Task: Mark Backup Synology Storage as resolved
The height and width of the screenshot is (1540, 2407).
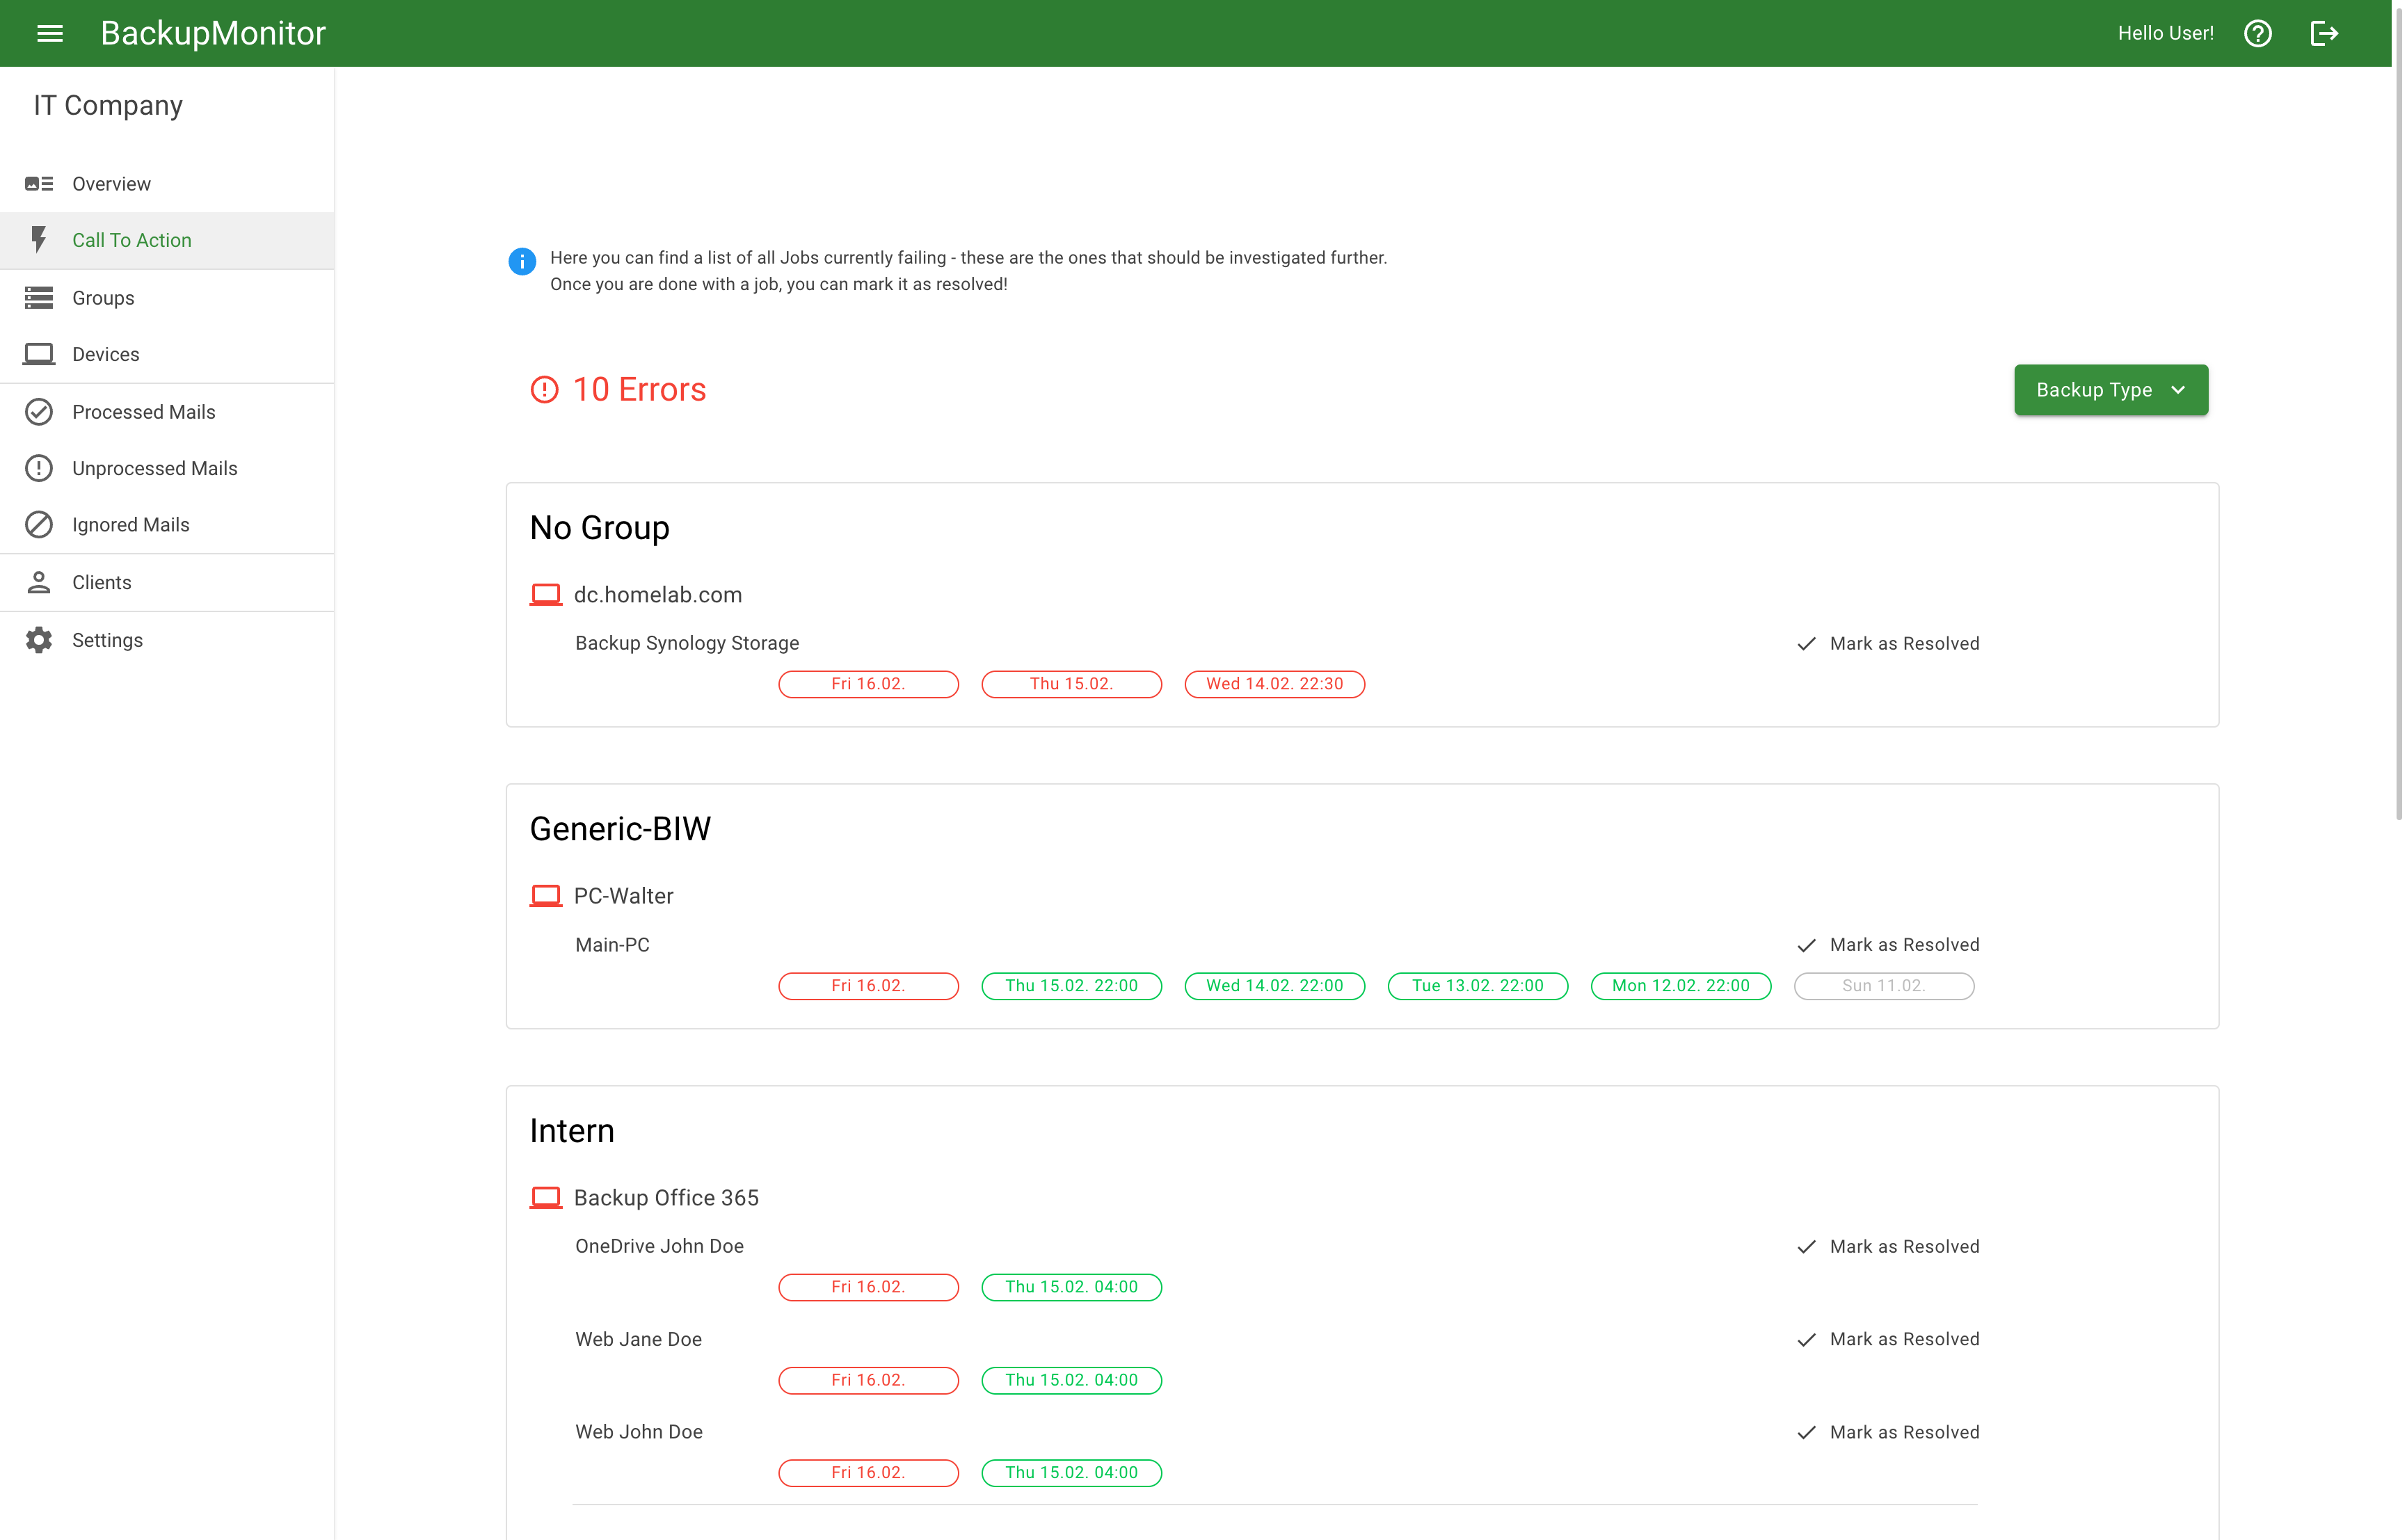Action: (x=1888, y=643)
